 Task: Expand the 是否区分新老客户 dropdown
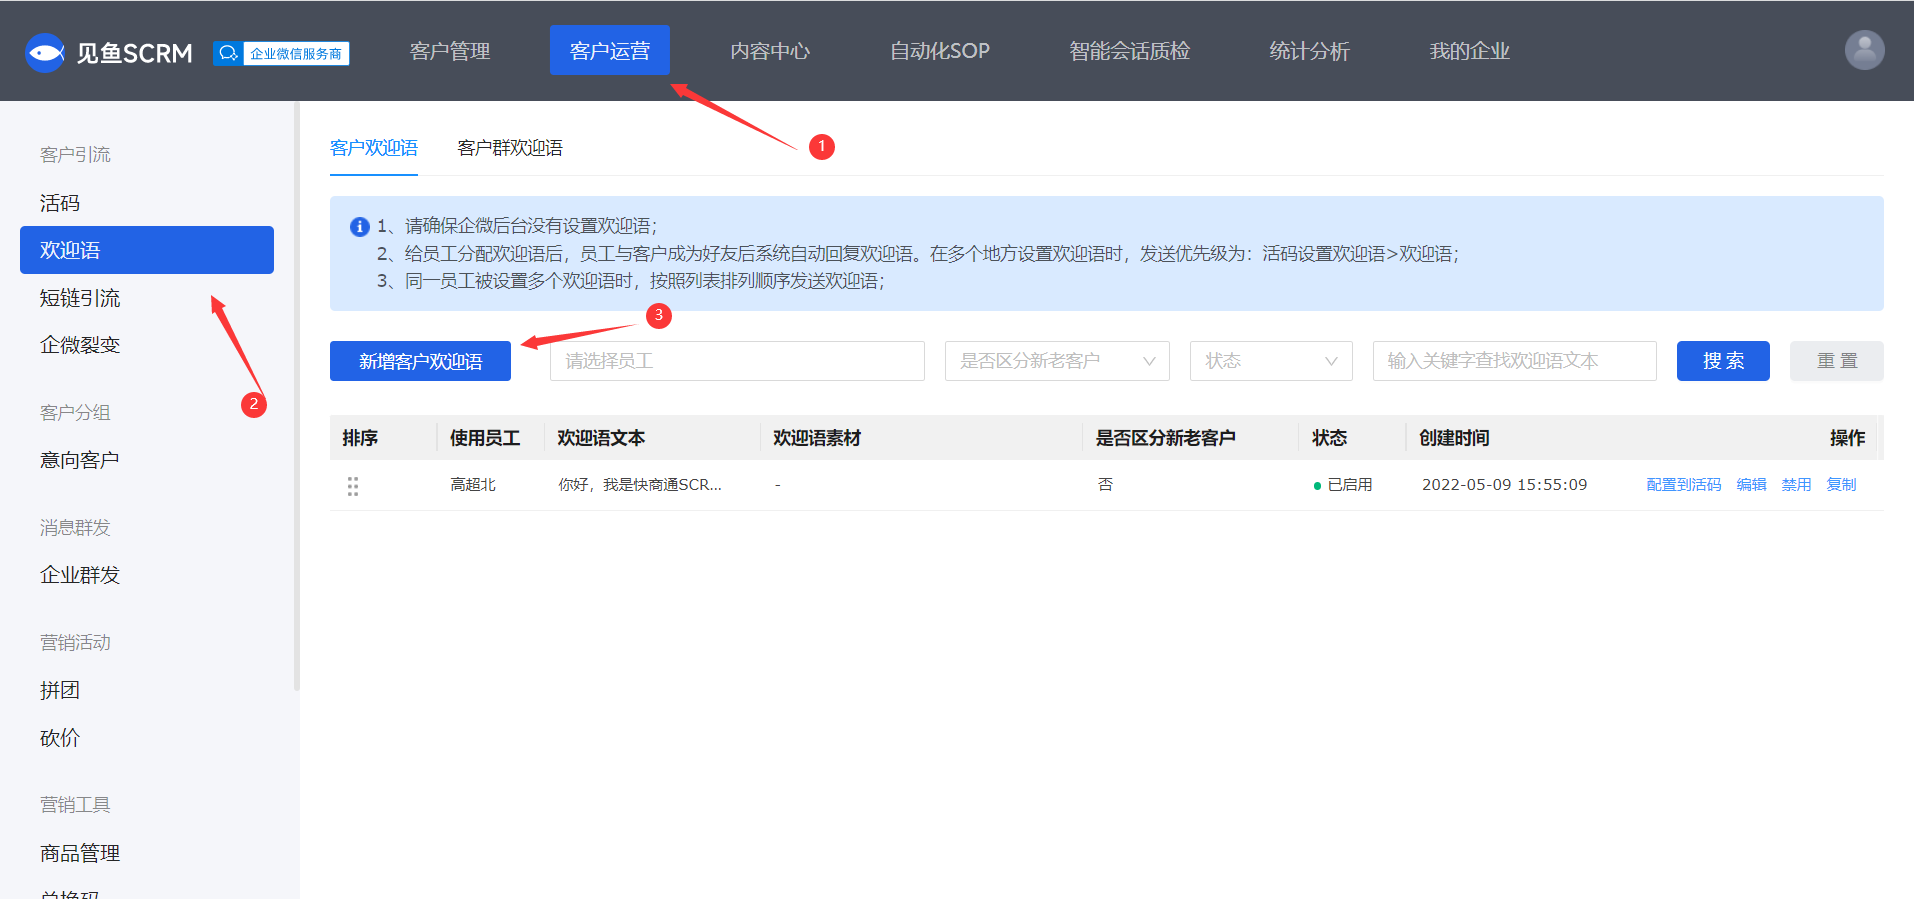point(1057,361)
